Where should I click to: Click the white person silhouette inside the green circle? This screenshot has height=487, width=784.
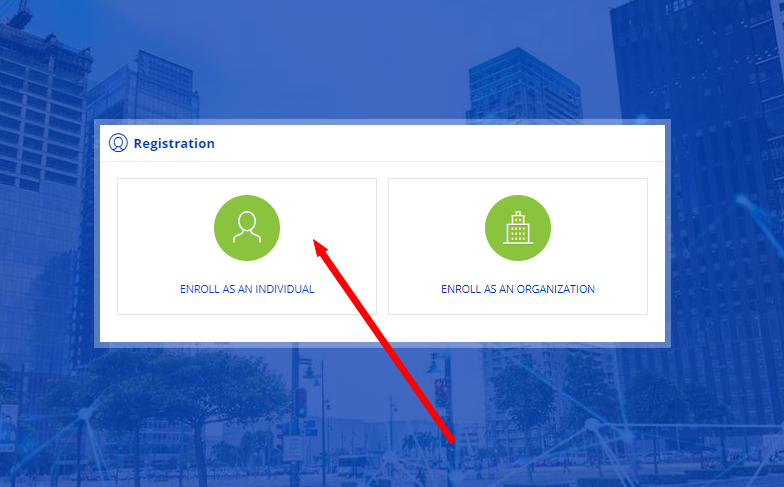point(246,228)
